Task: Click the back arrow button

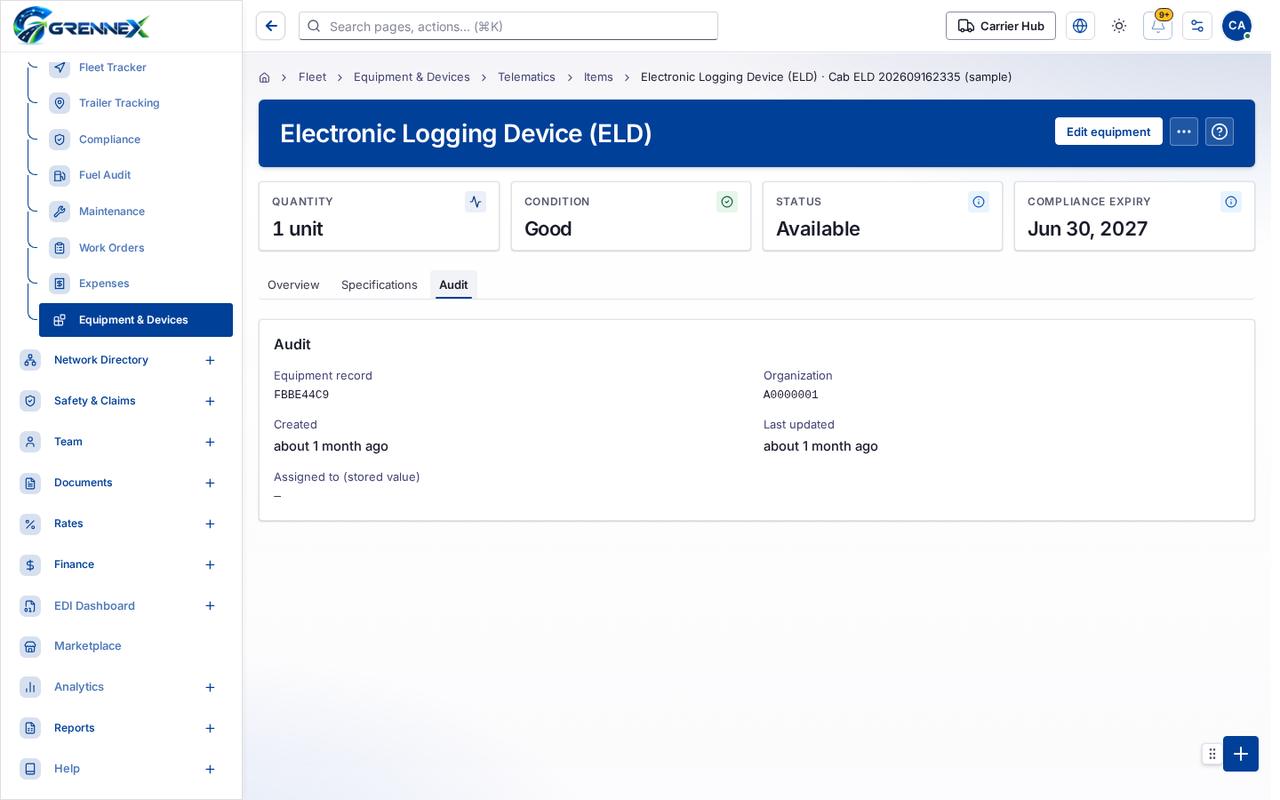Action: pos(271,26)
